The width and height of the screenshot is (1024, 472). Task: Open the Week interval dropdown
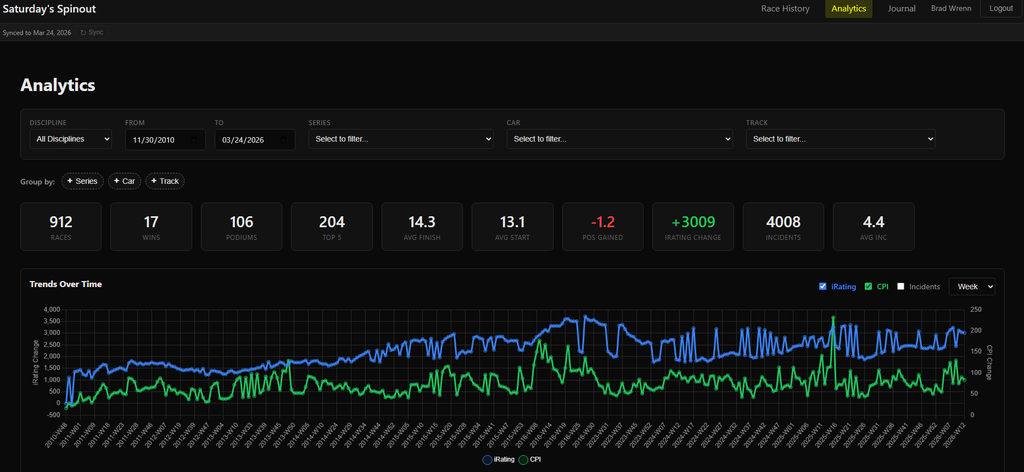(973, 287)
